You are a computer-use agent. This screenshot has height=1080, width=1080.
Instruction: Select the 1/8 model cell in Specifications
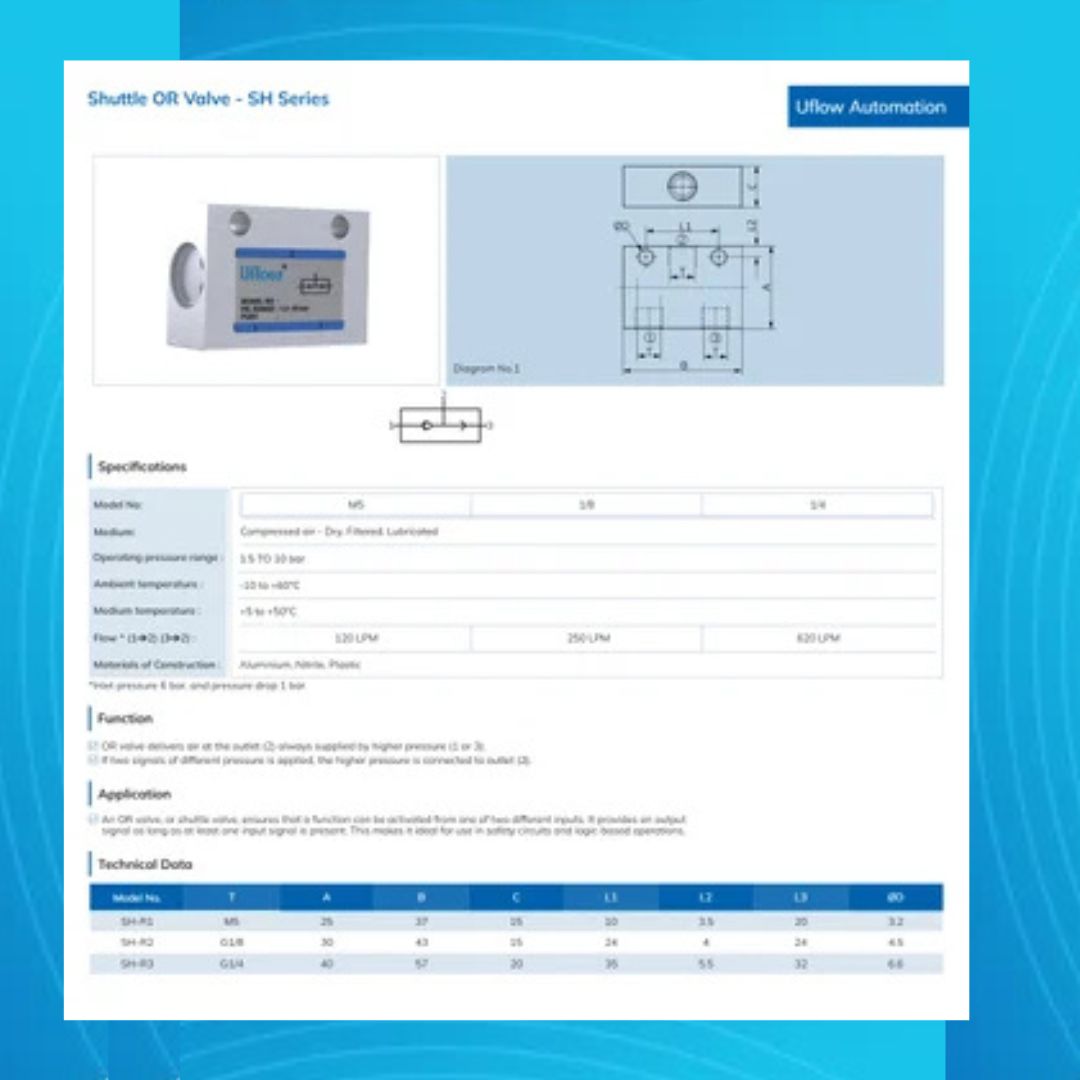click(586, 505)
